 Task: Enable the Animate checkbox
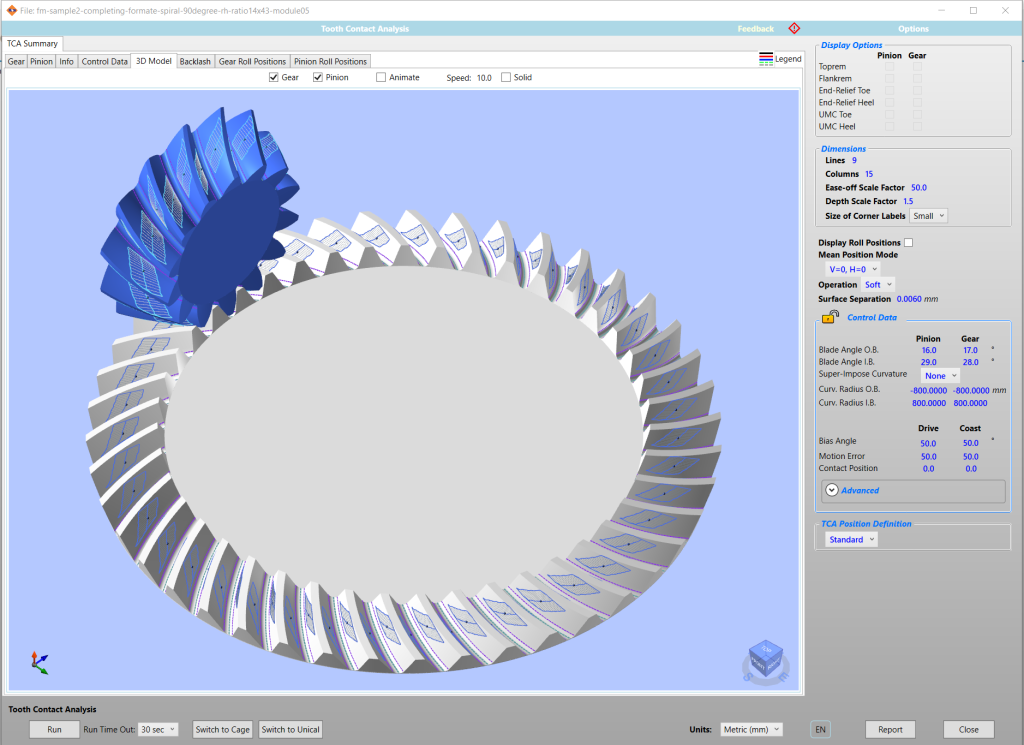pyautogui.click(x=381, y=77)
